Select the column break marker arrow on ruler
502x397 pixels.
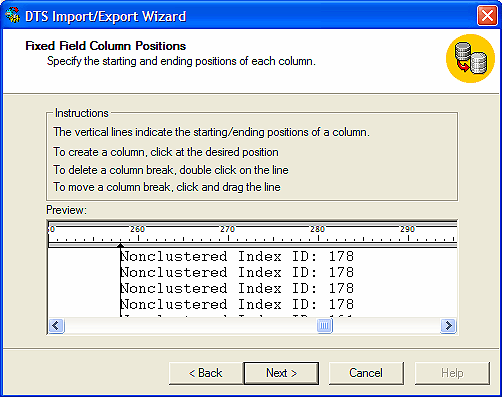(120, 246)
